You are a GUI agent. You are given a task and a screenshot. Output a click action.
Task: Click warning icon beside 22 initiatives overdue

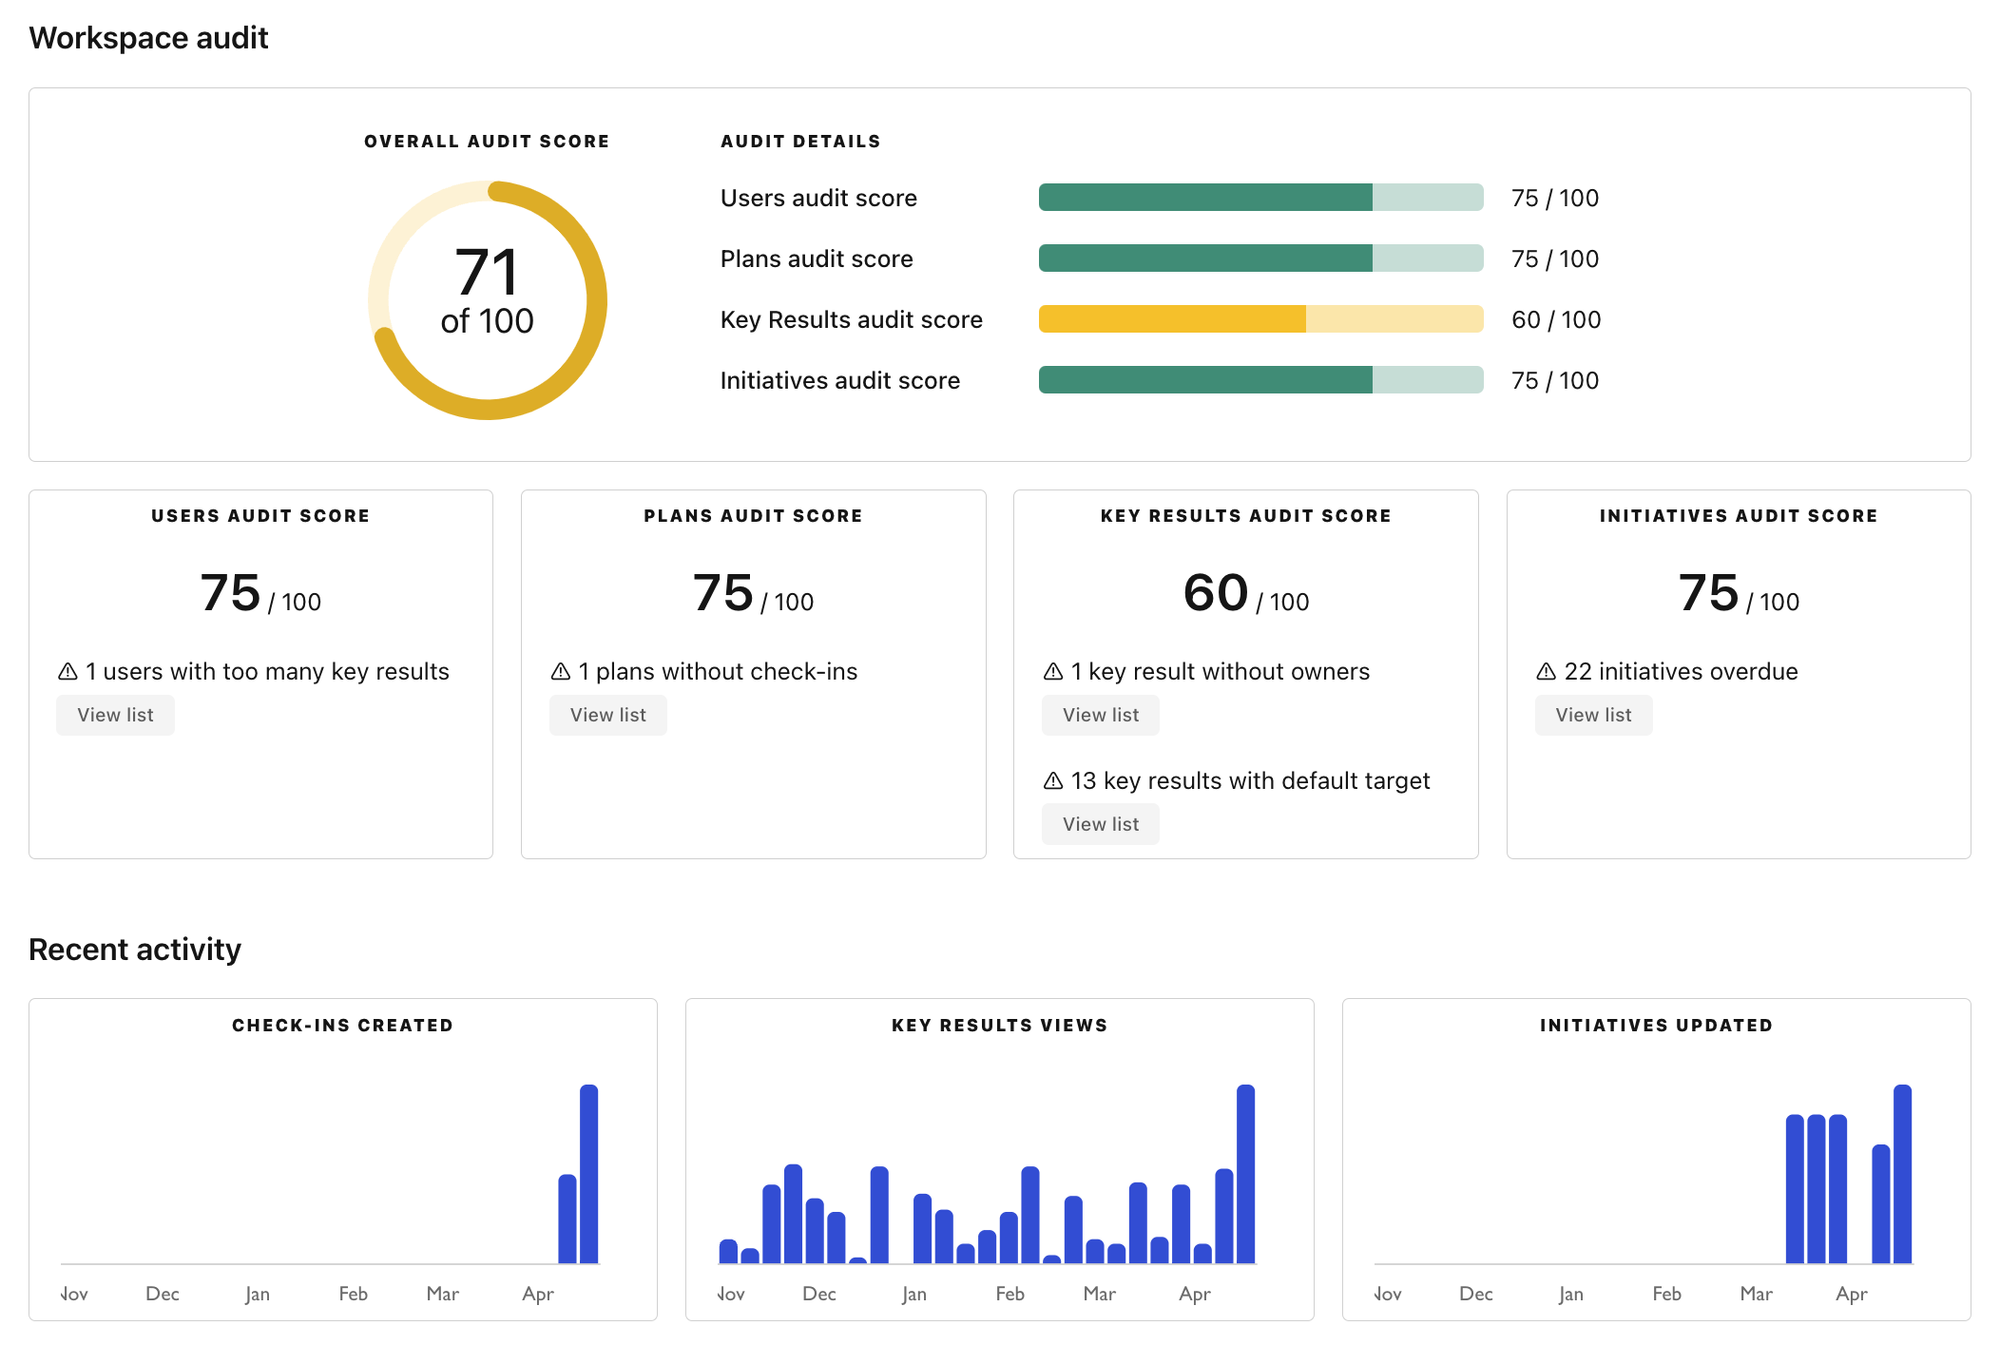point(1546,672)
